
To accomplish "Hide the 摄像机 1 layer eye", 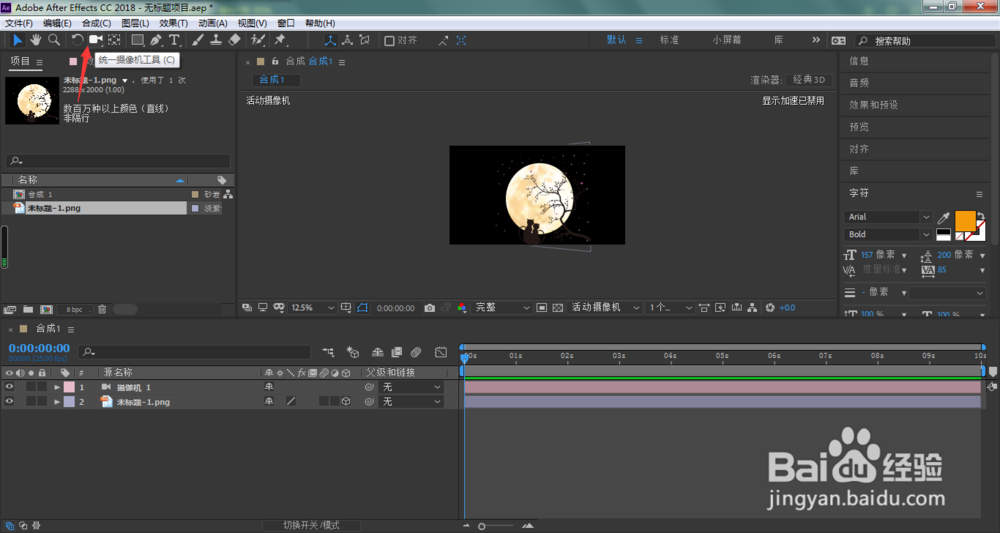I will 9,387.
